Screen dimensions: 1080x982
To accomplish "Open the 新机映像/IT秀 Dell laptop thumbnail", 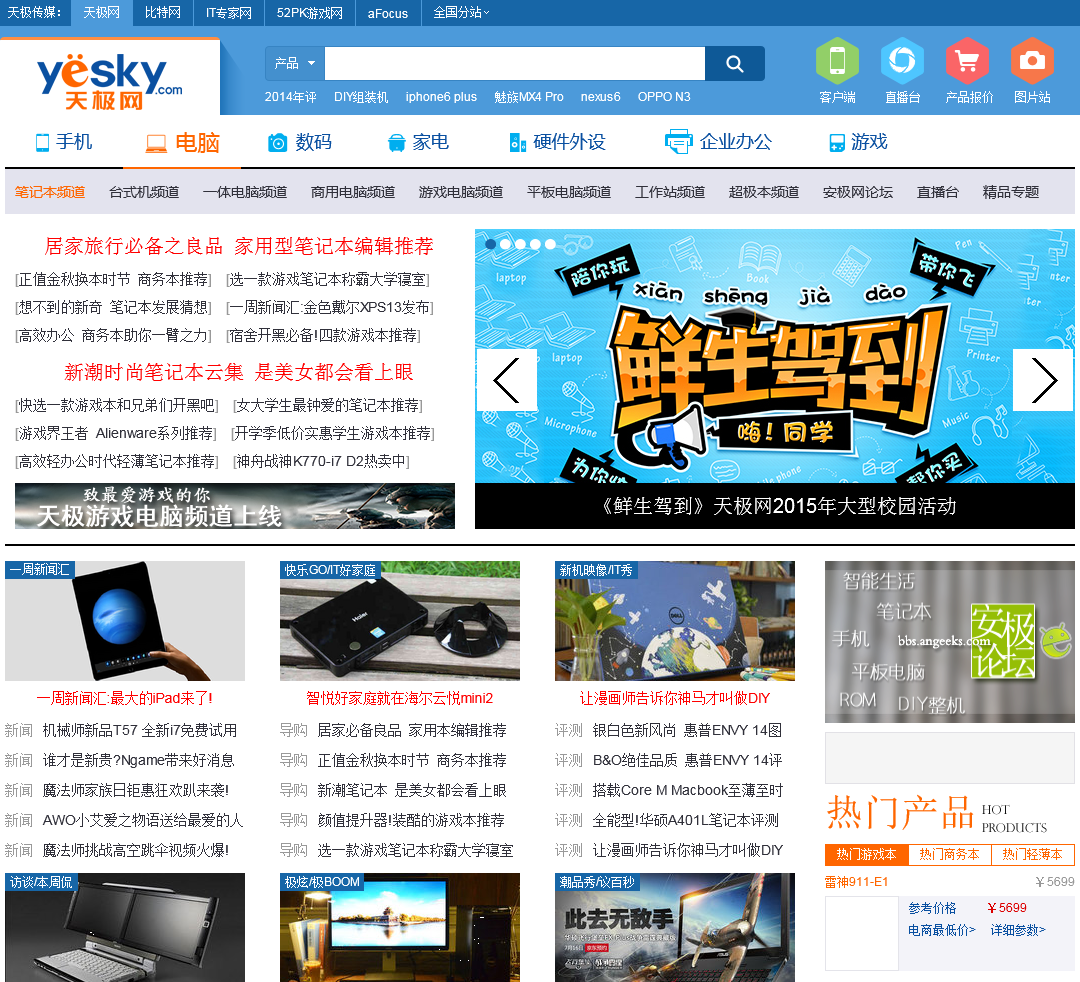I will coord(675,621).
